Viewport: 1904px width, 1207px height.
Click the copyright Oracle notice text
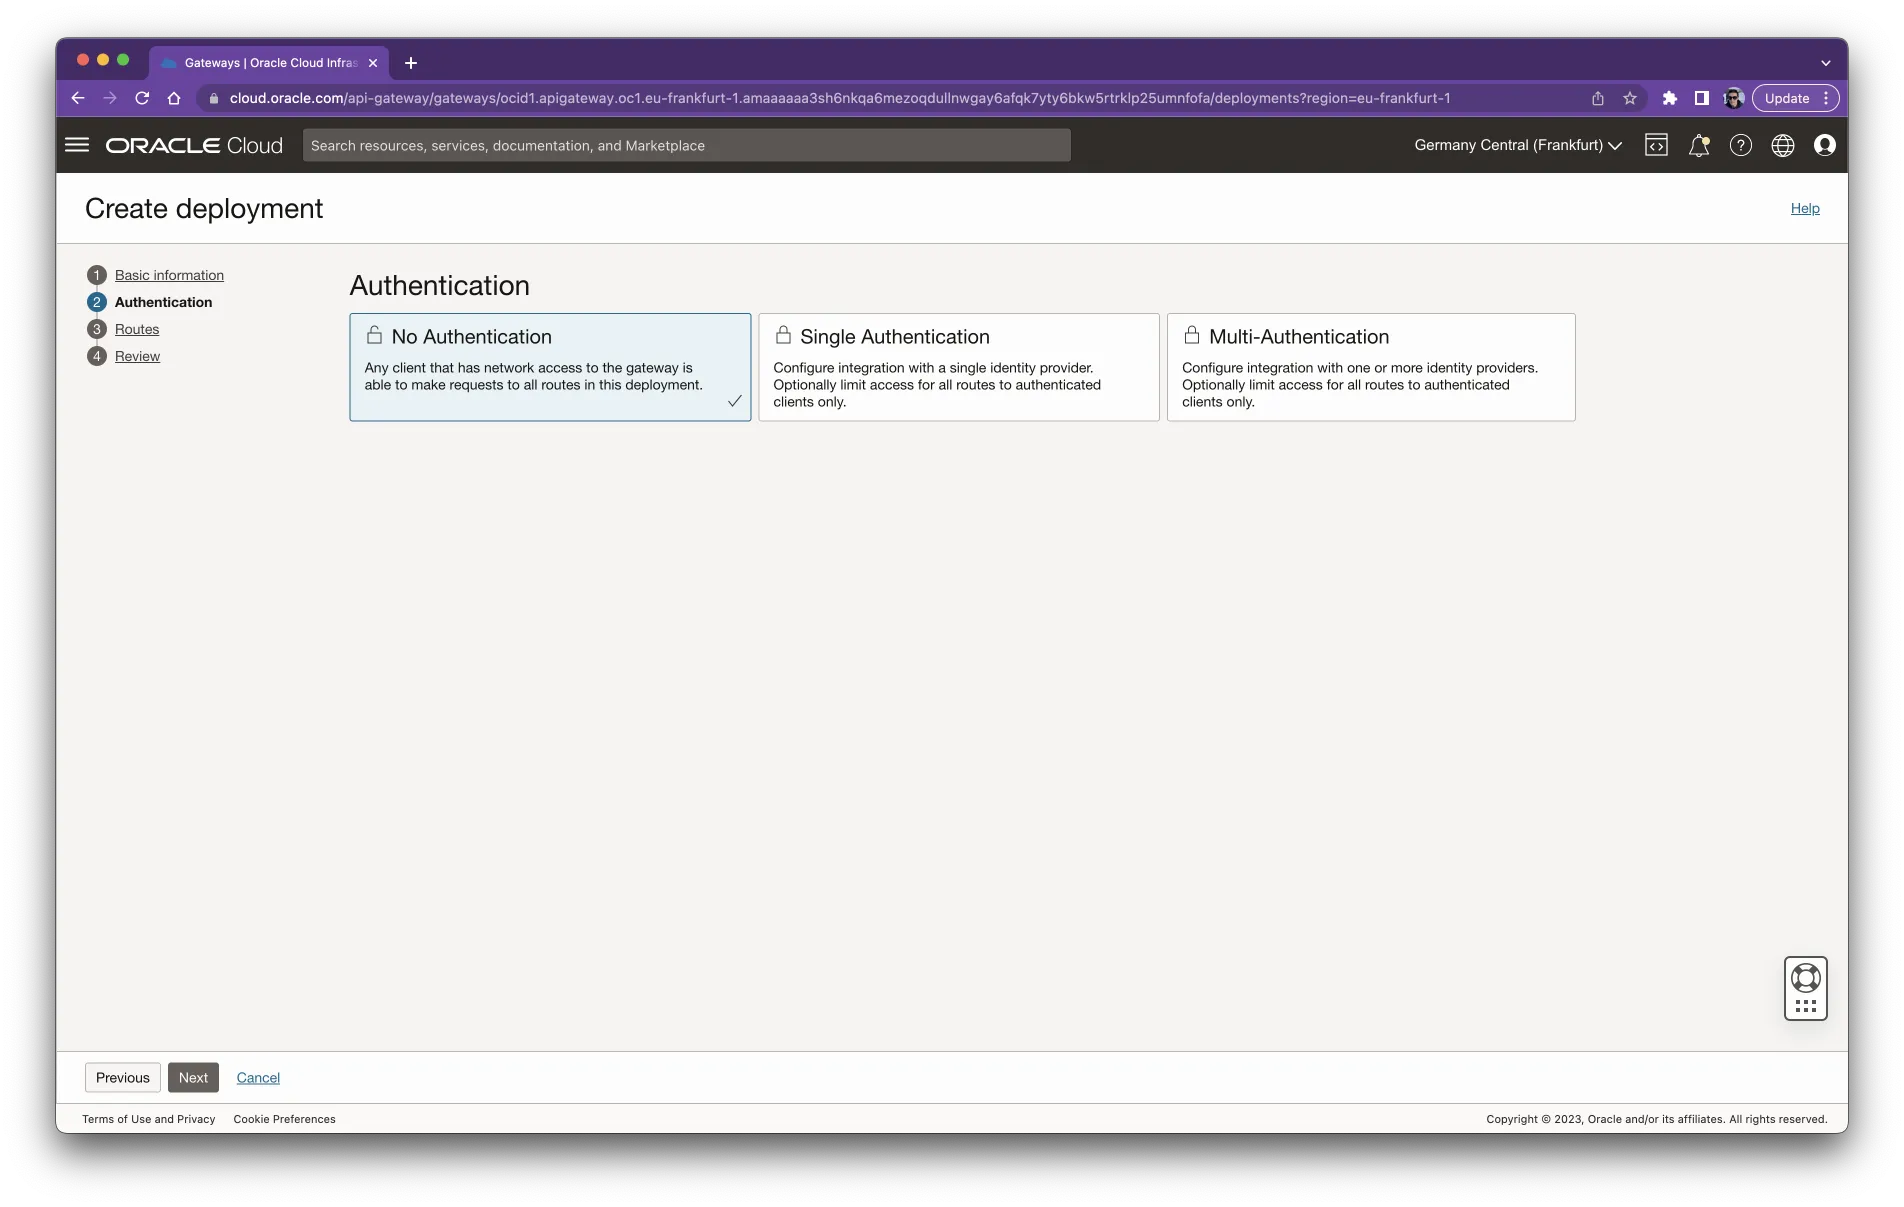click(1656, 1119)
